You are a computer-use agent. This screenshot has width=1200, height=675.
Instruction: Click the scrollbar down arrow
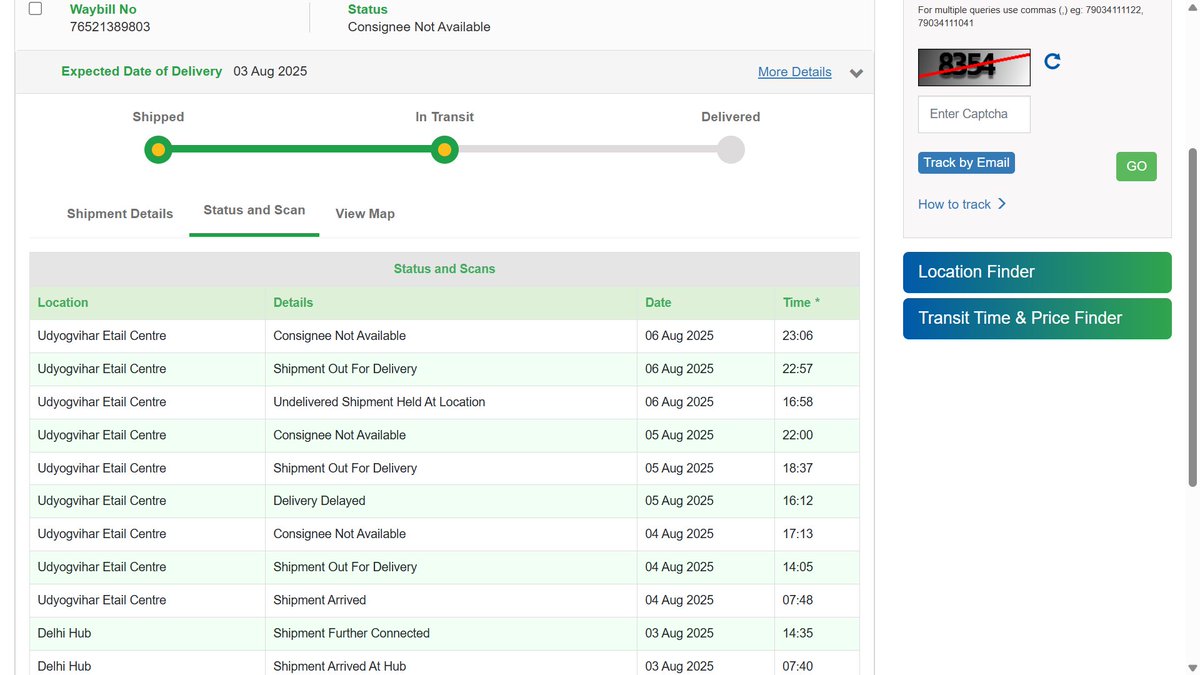pos(1191,666)
